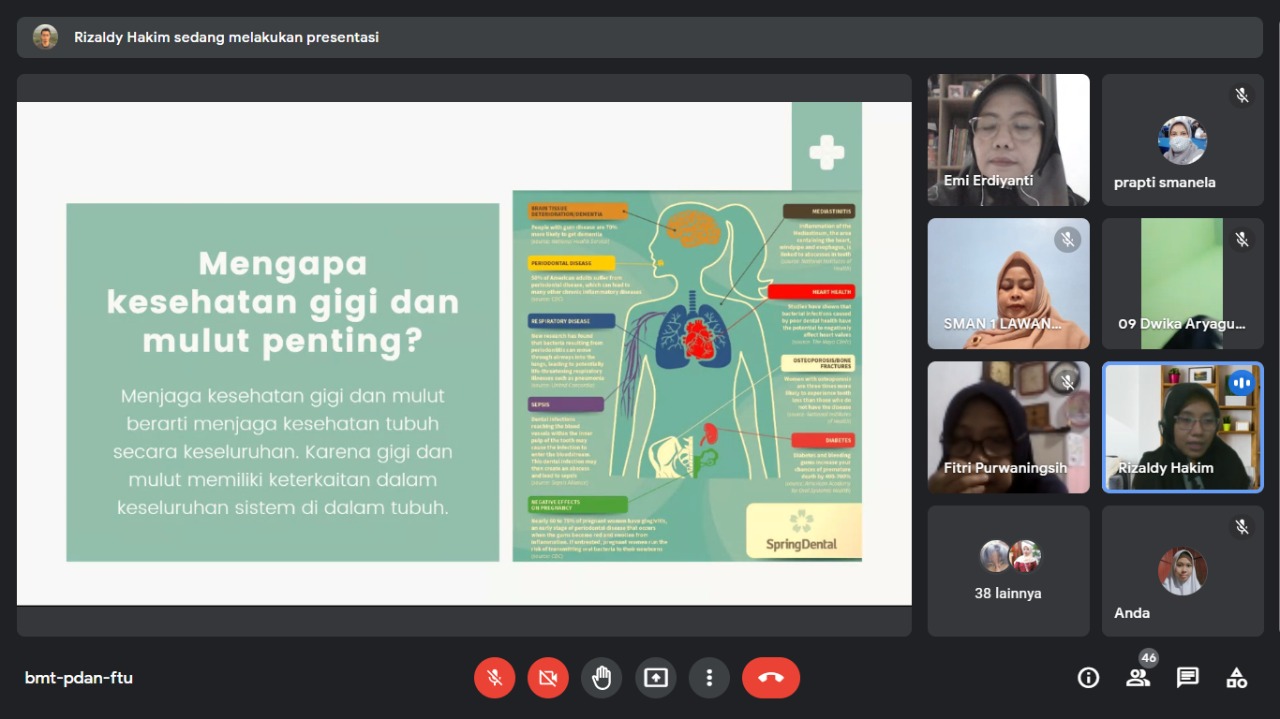The image size is (1280, 719).
Task: Click muted mic icon on 09 Dwika tile
Action: point(1241,240)
